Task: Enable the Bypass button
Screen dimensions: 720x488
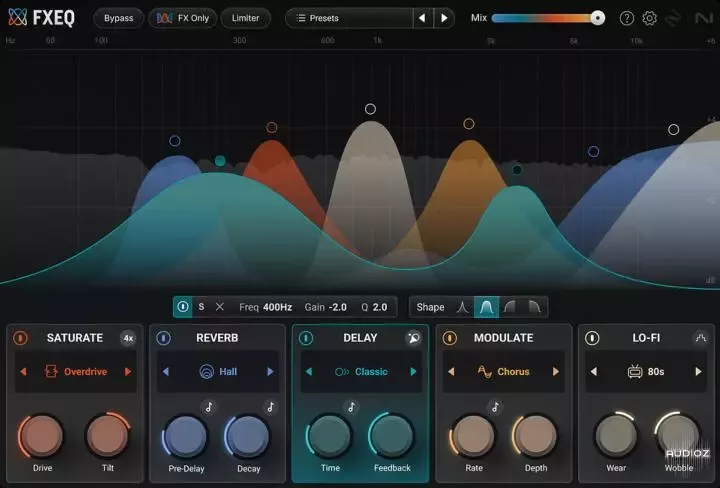Action: click(x=118, y=18)
